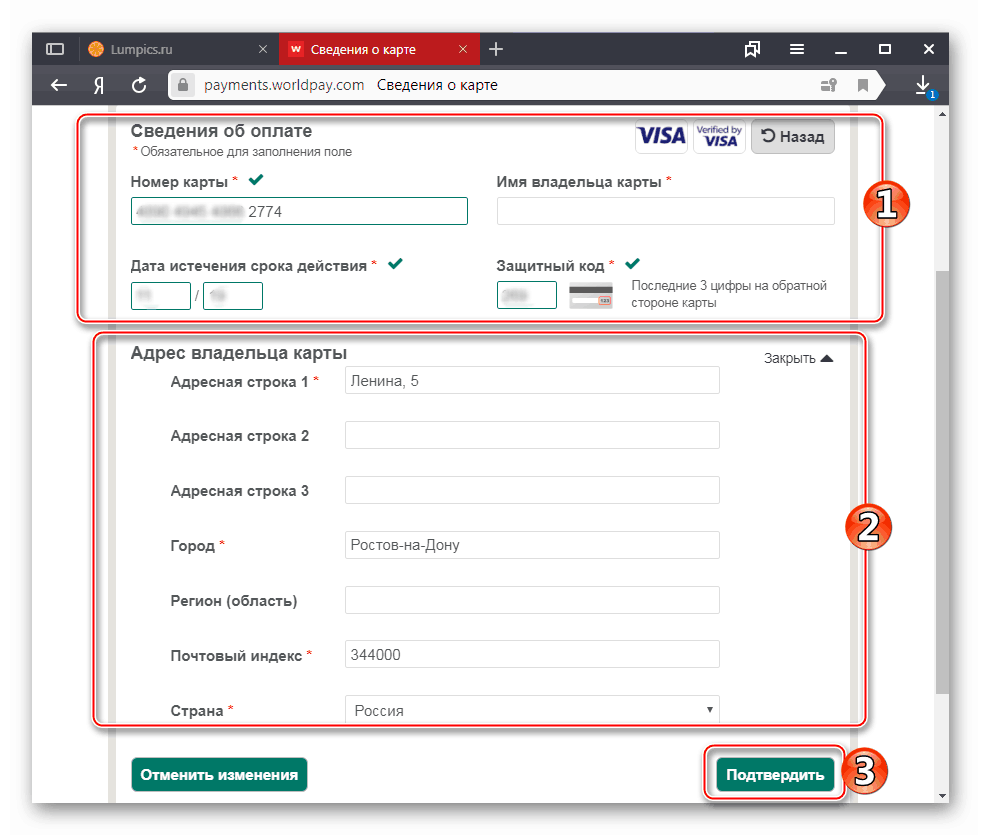981x835 pixels.
Task: Close the Lumpics.ru tab
Action: pyautogui.click(x=263, y=49)
